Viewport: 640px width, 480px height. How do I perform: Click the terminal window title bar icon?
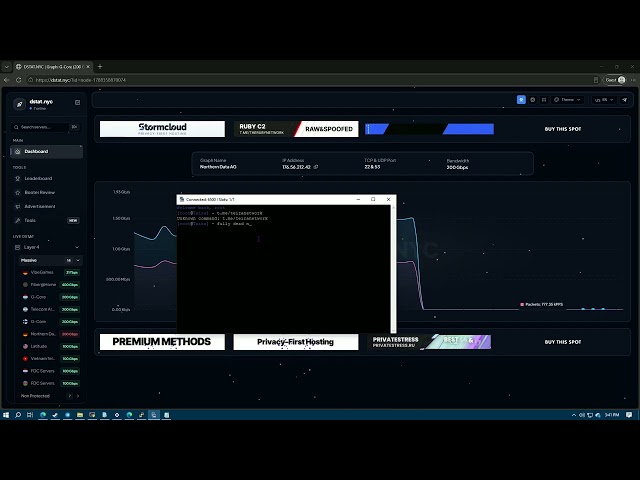click(182, 200)
